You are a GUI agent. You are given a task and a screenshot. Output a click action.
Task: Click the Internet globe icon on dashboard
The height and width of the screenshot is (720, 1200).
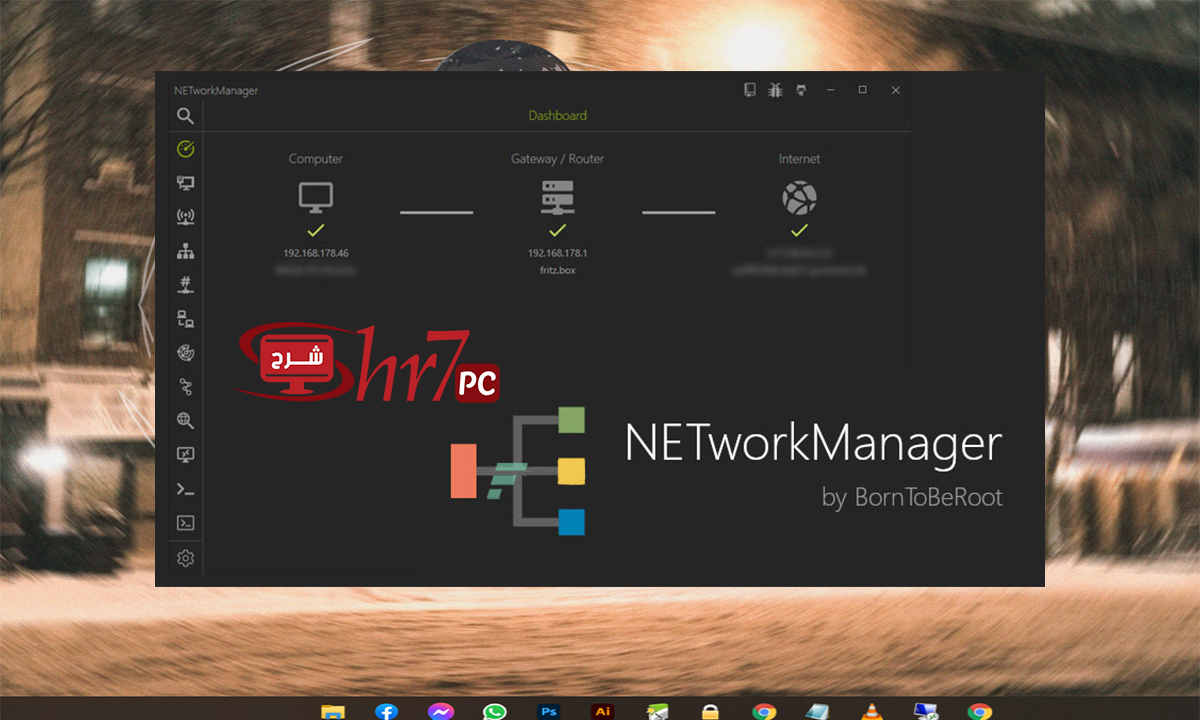coord(799,197)
